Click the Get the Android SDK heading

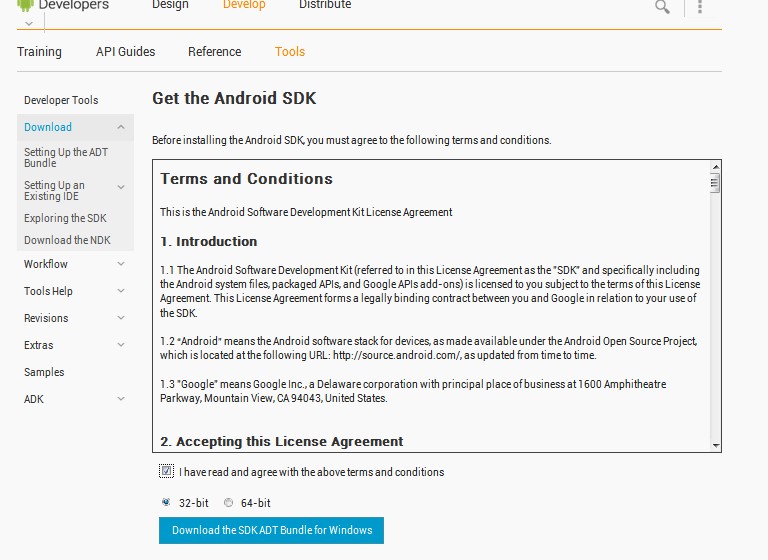234,98
